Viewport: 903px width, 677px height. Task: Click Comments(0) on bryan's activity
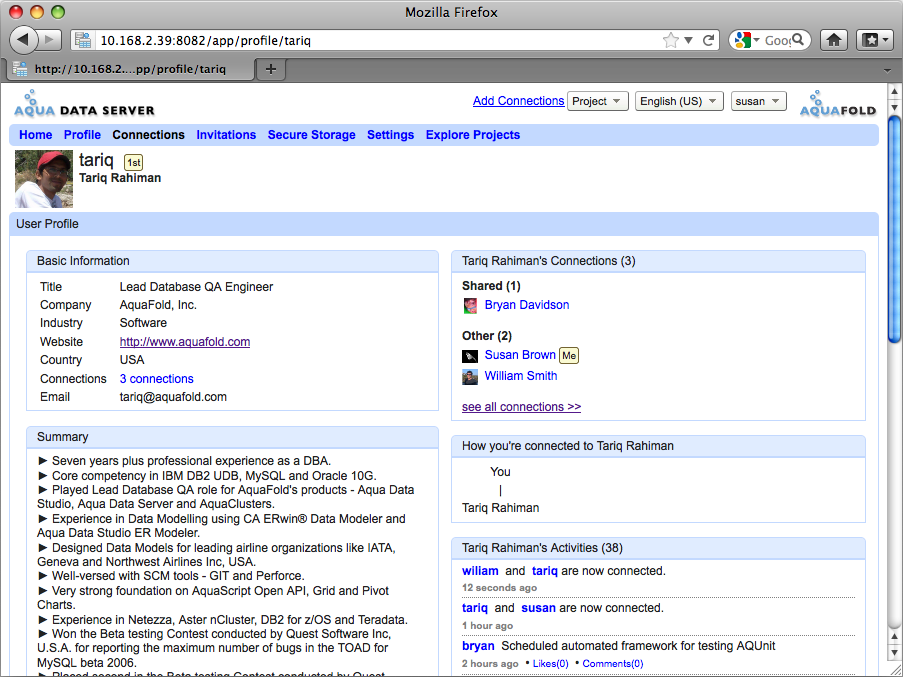coord(613,664)
